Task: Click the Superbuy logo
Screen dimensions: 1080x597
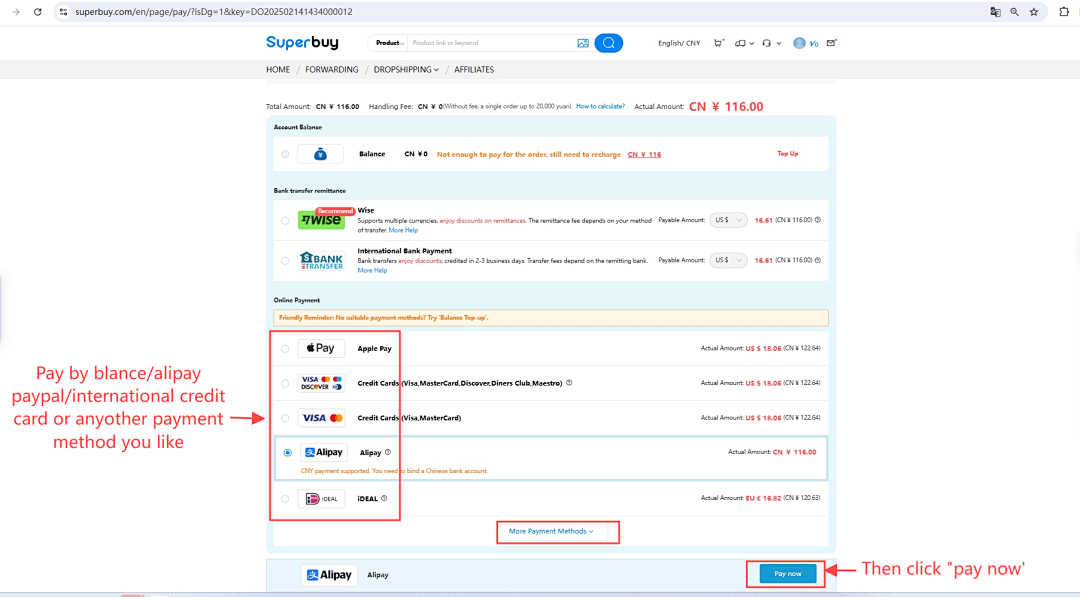Action: [x=302, y=43]
